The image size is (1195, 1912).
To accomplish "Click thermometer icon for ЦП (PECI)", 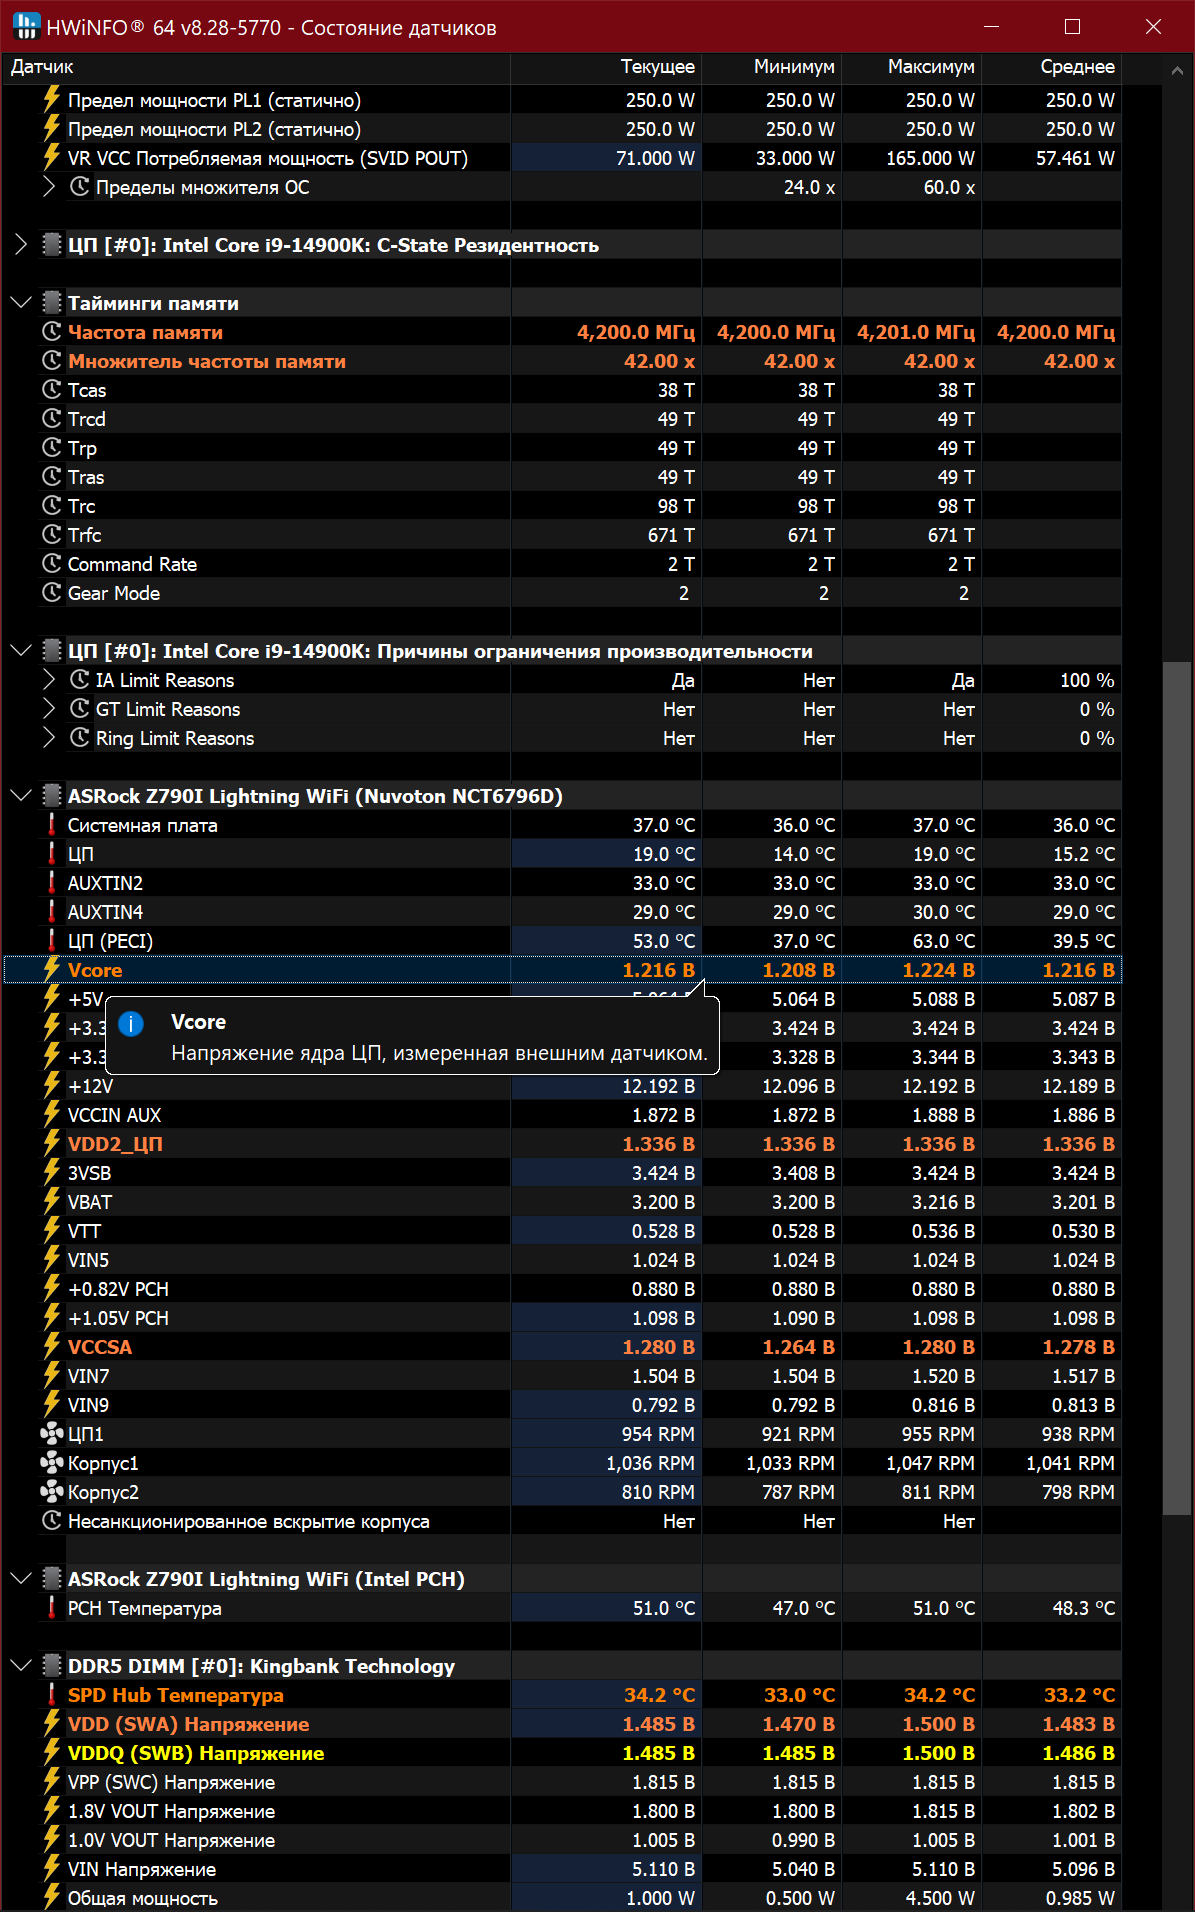I will pos(52,941).
